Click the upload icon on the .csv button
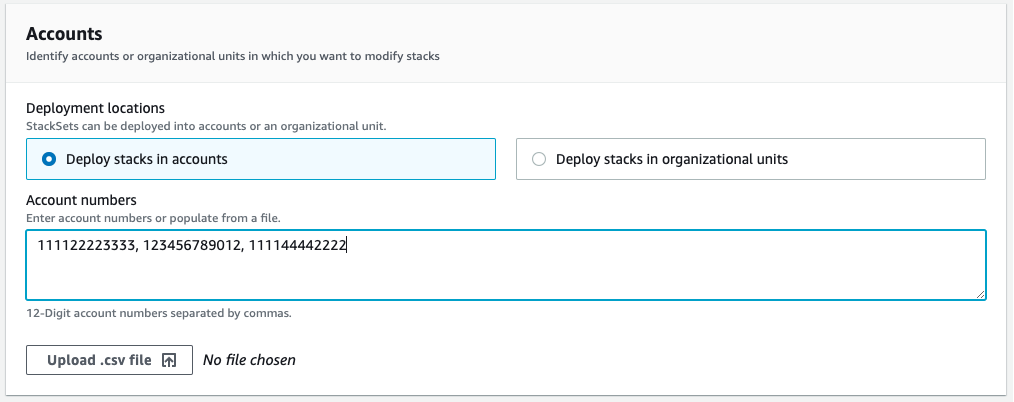The height and width of the screenshot is (402, 1014). tap(169, 360)
